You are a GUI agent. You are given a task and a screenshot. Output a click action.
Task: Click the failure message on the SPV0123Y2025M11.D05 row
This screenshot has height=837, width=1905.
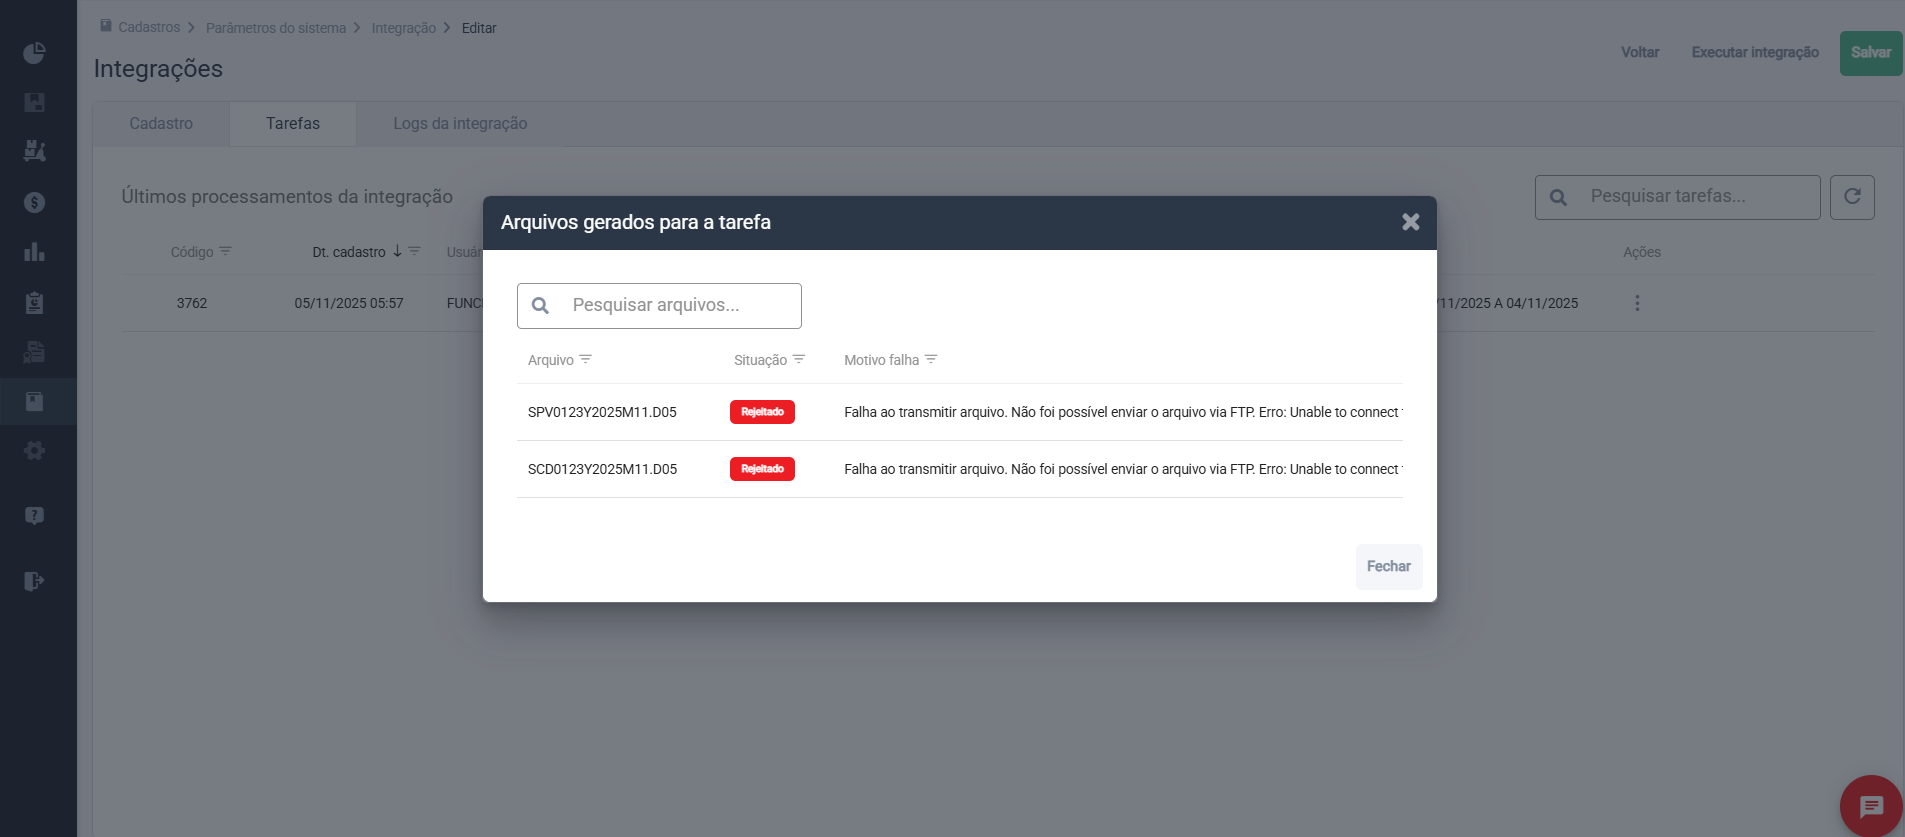tap(1123, 412)
